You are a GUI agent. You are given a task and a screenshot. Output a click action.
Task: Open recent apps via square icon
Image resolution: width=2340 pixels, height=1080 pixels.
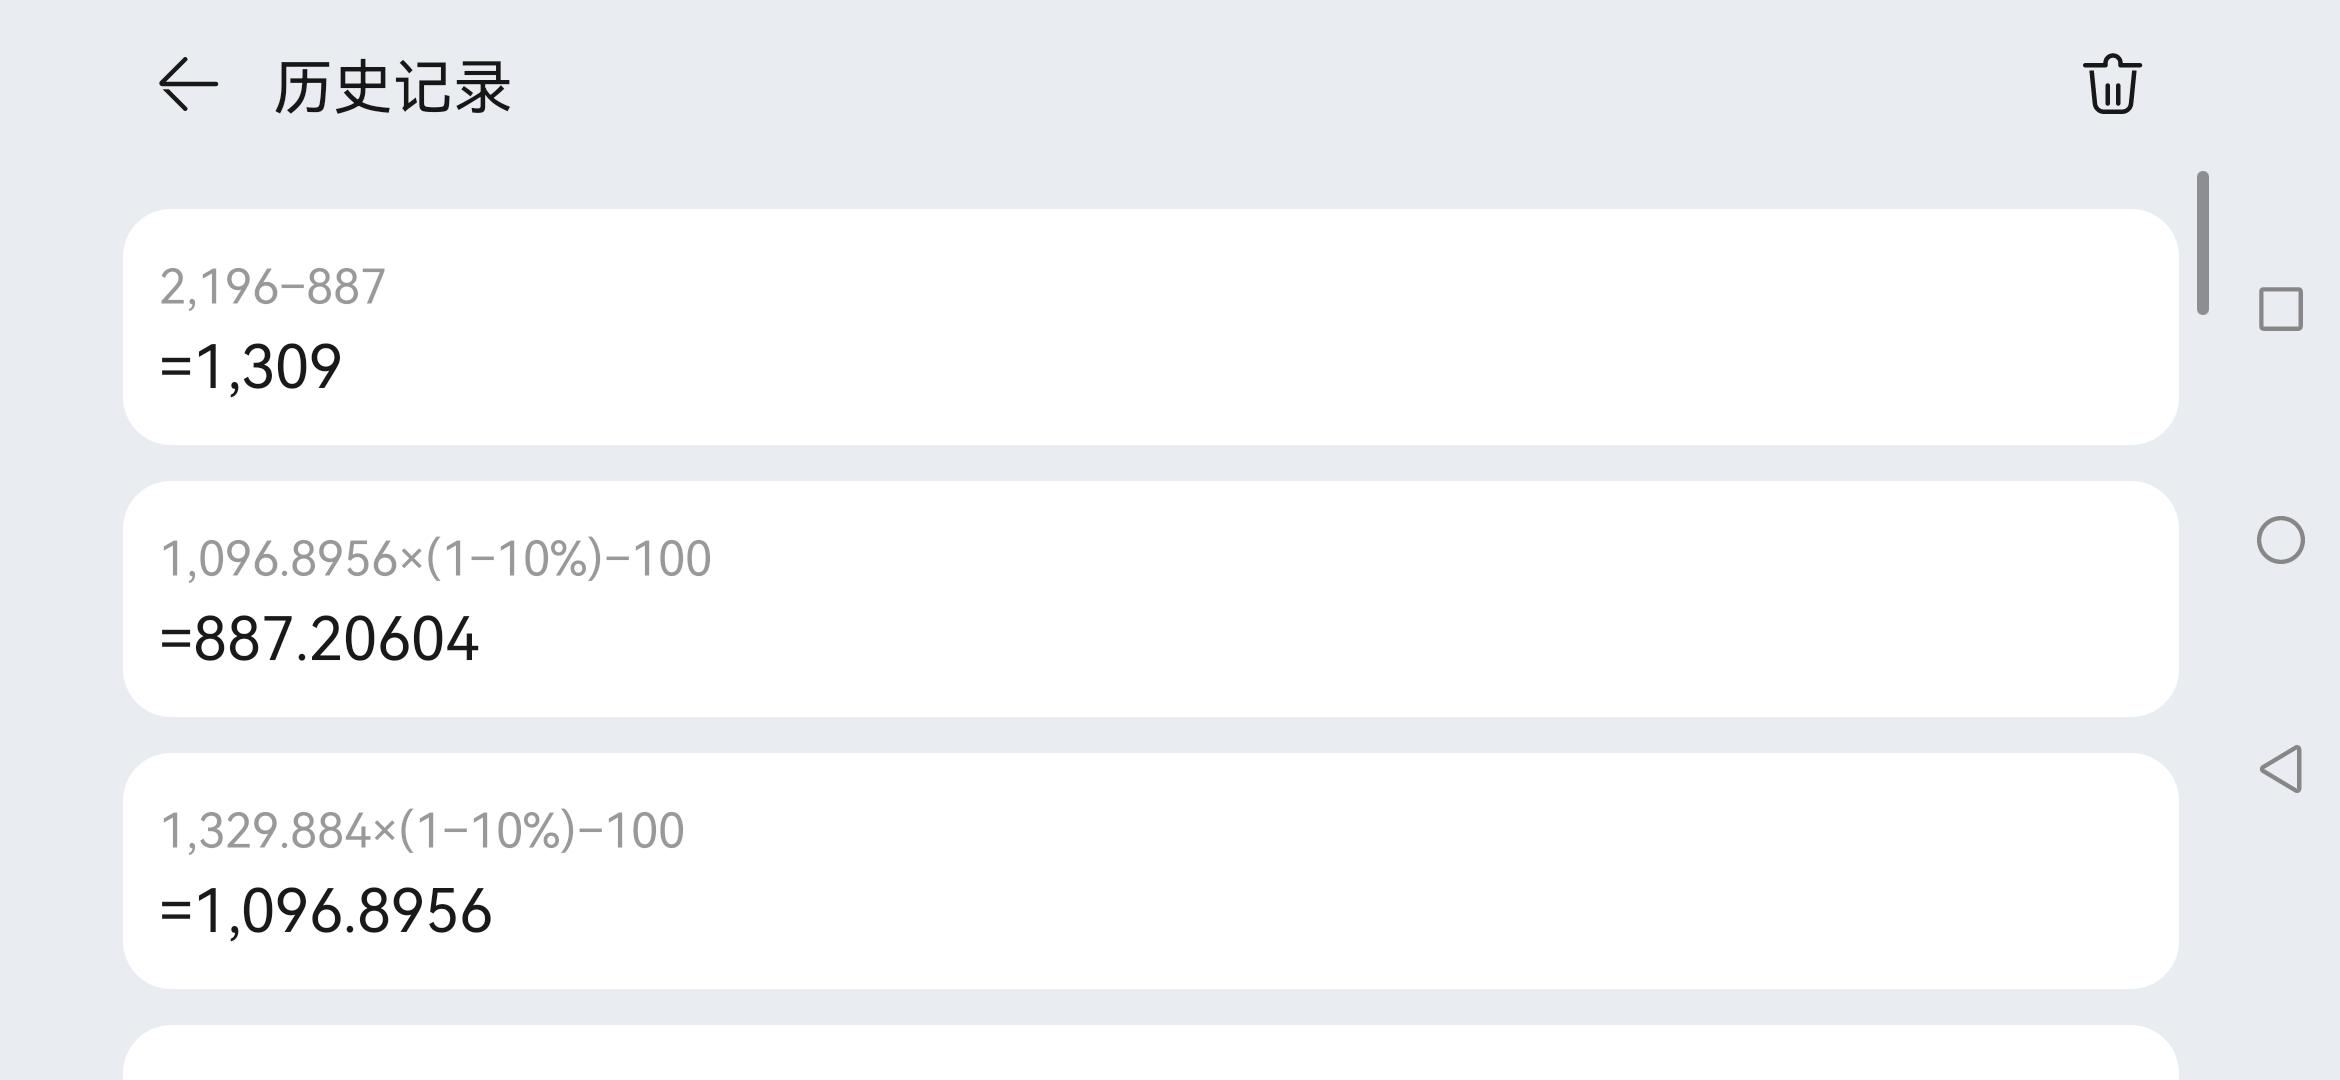(x=2281, y=309)
